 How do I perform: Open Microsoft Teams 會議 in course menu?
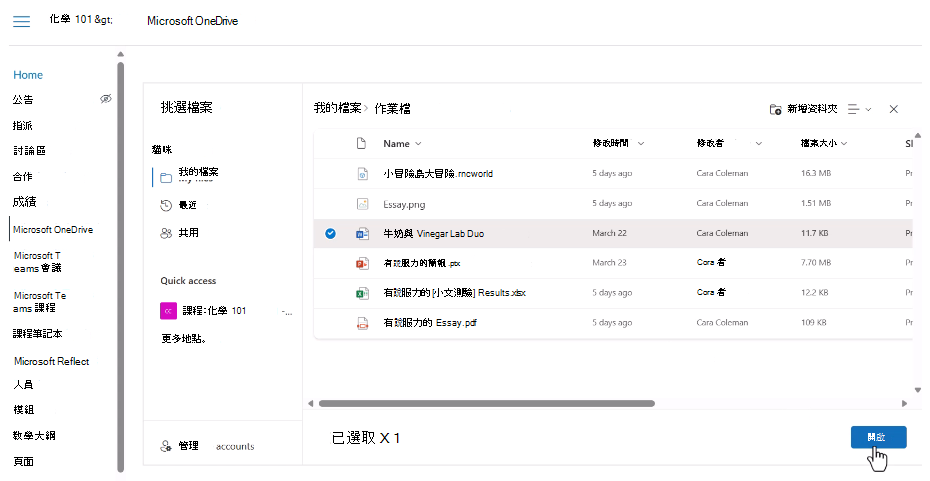(x=37, y=262)
